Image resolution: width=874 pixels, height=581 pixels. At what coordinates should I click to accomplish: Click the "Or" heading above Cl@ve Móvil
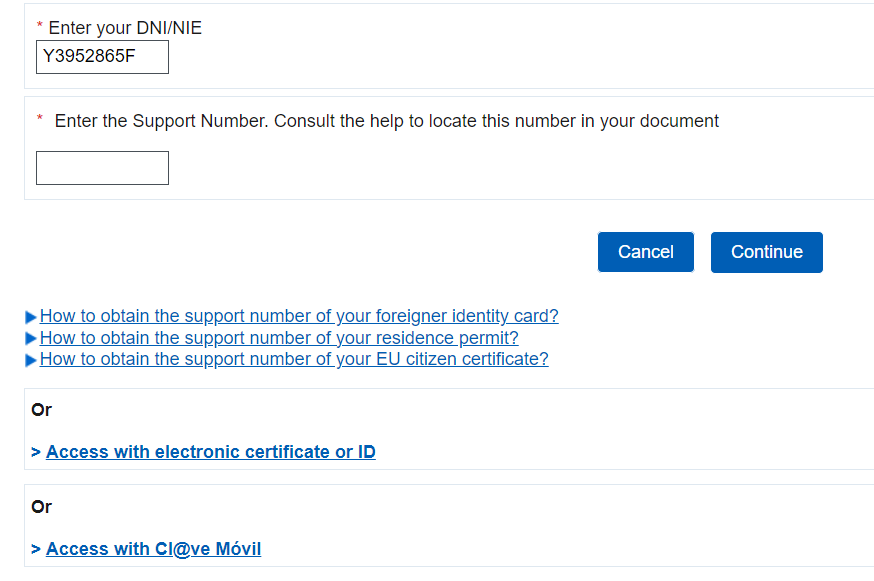(x=41, y=507)
